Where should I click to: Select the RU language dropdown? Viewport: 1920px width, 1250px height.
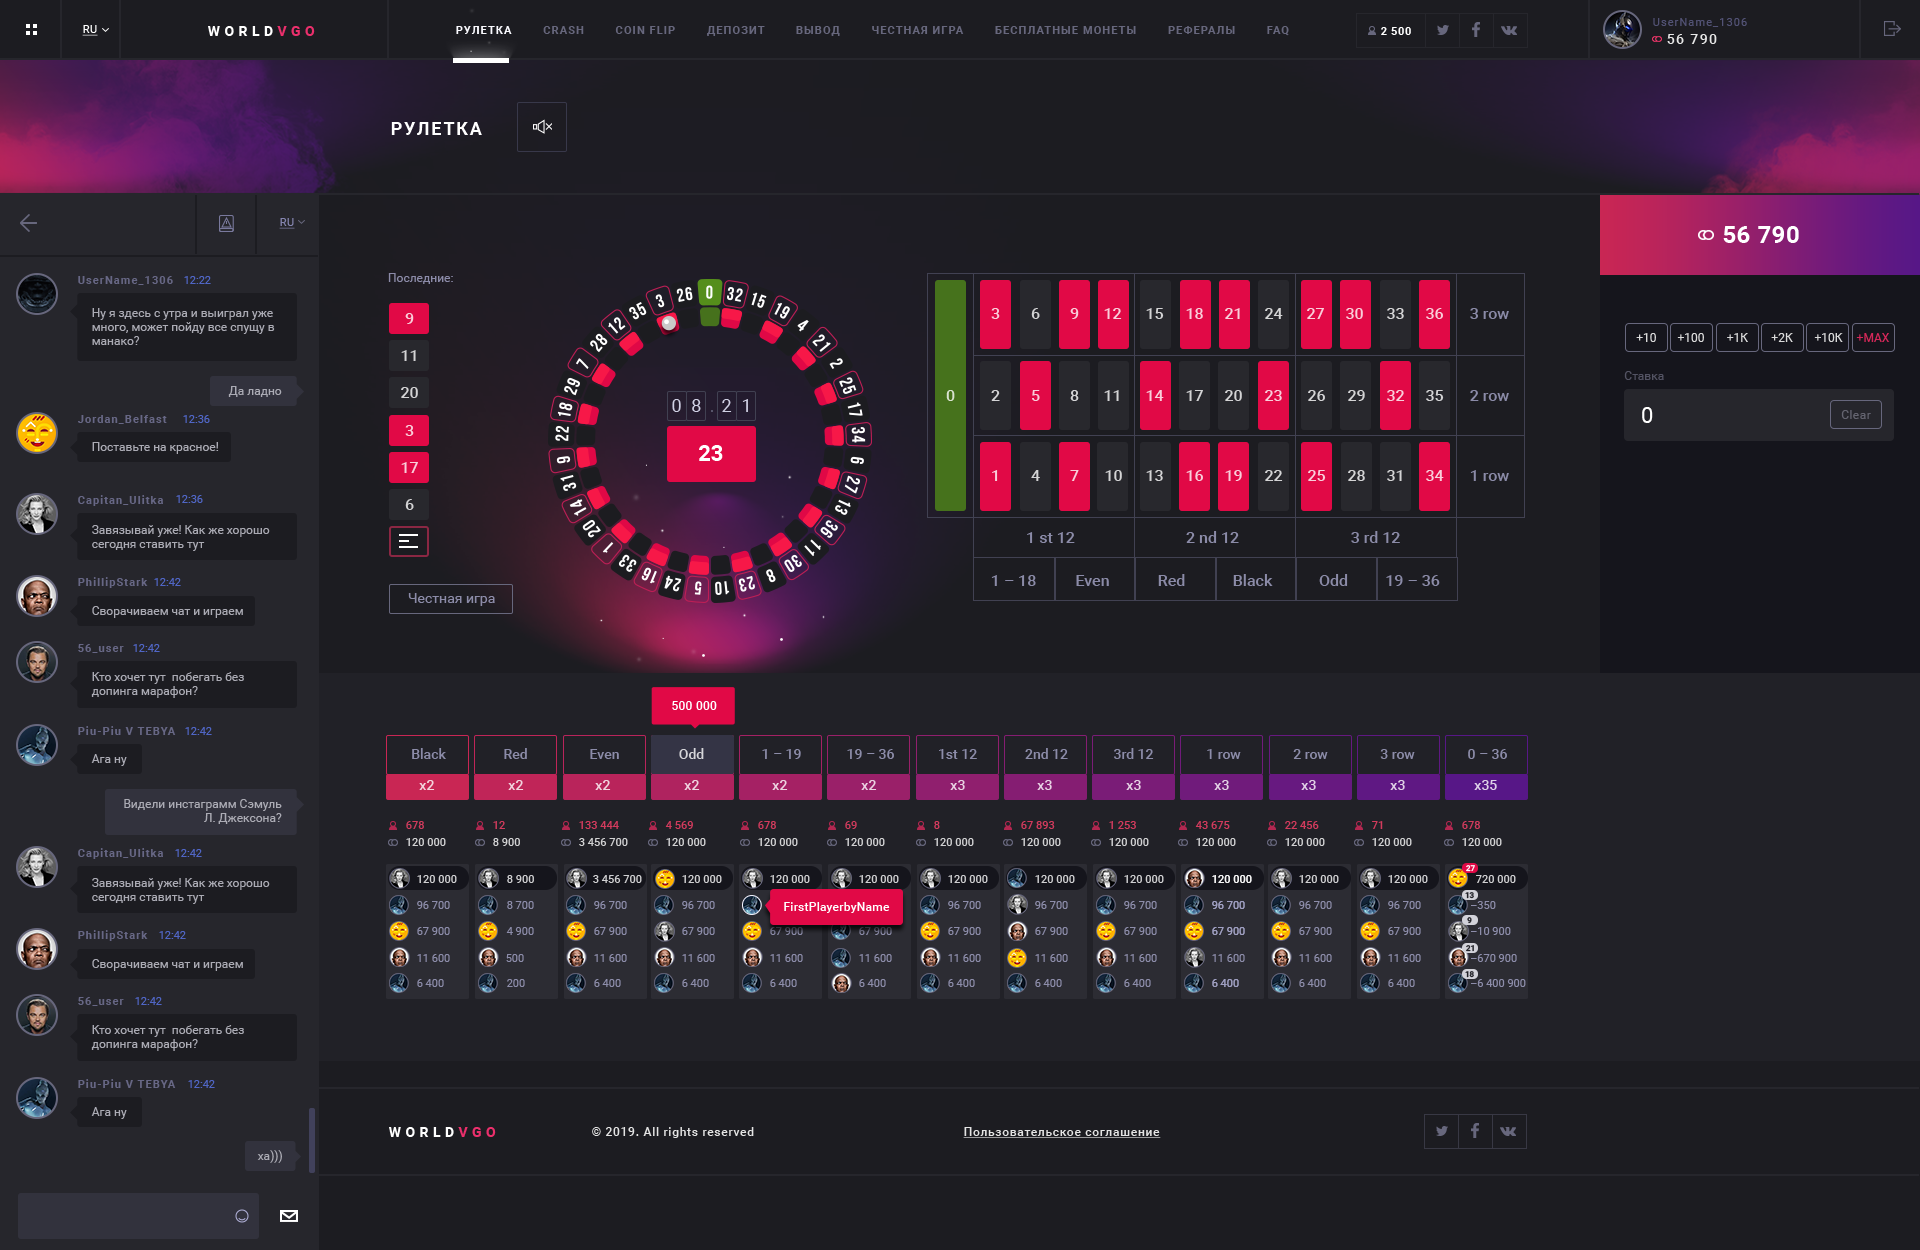(95, 28)
